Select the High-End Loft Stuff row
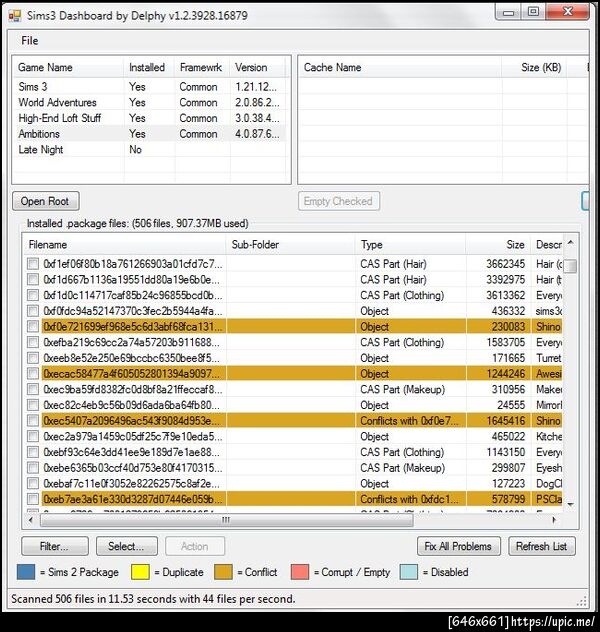The image size is (600, 632). coord(150,118)
